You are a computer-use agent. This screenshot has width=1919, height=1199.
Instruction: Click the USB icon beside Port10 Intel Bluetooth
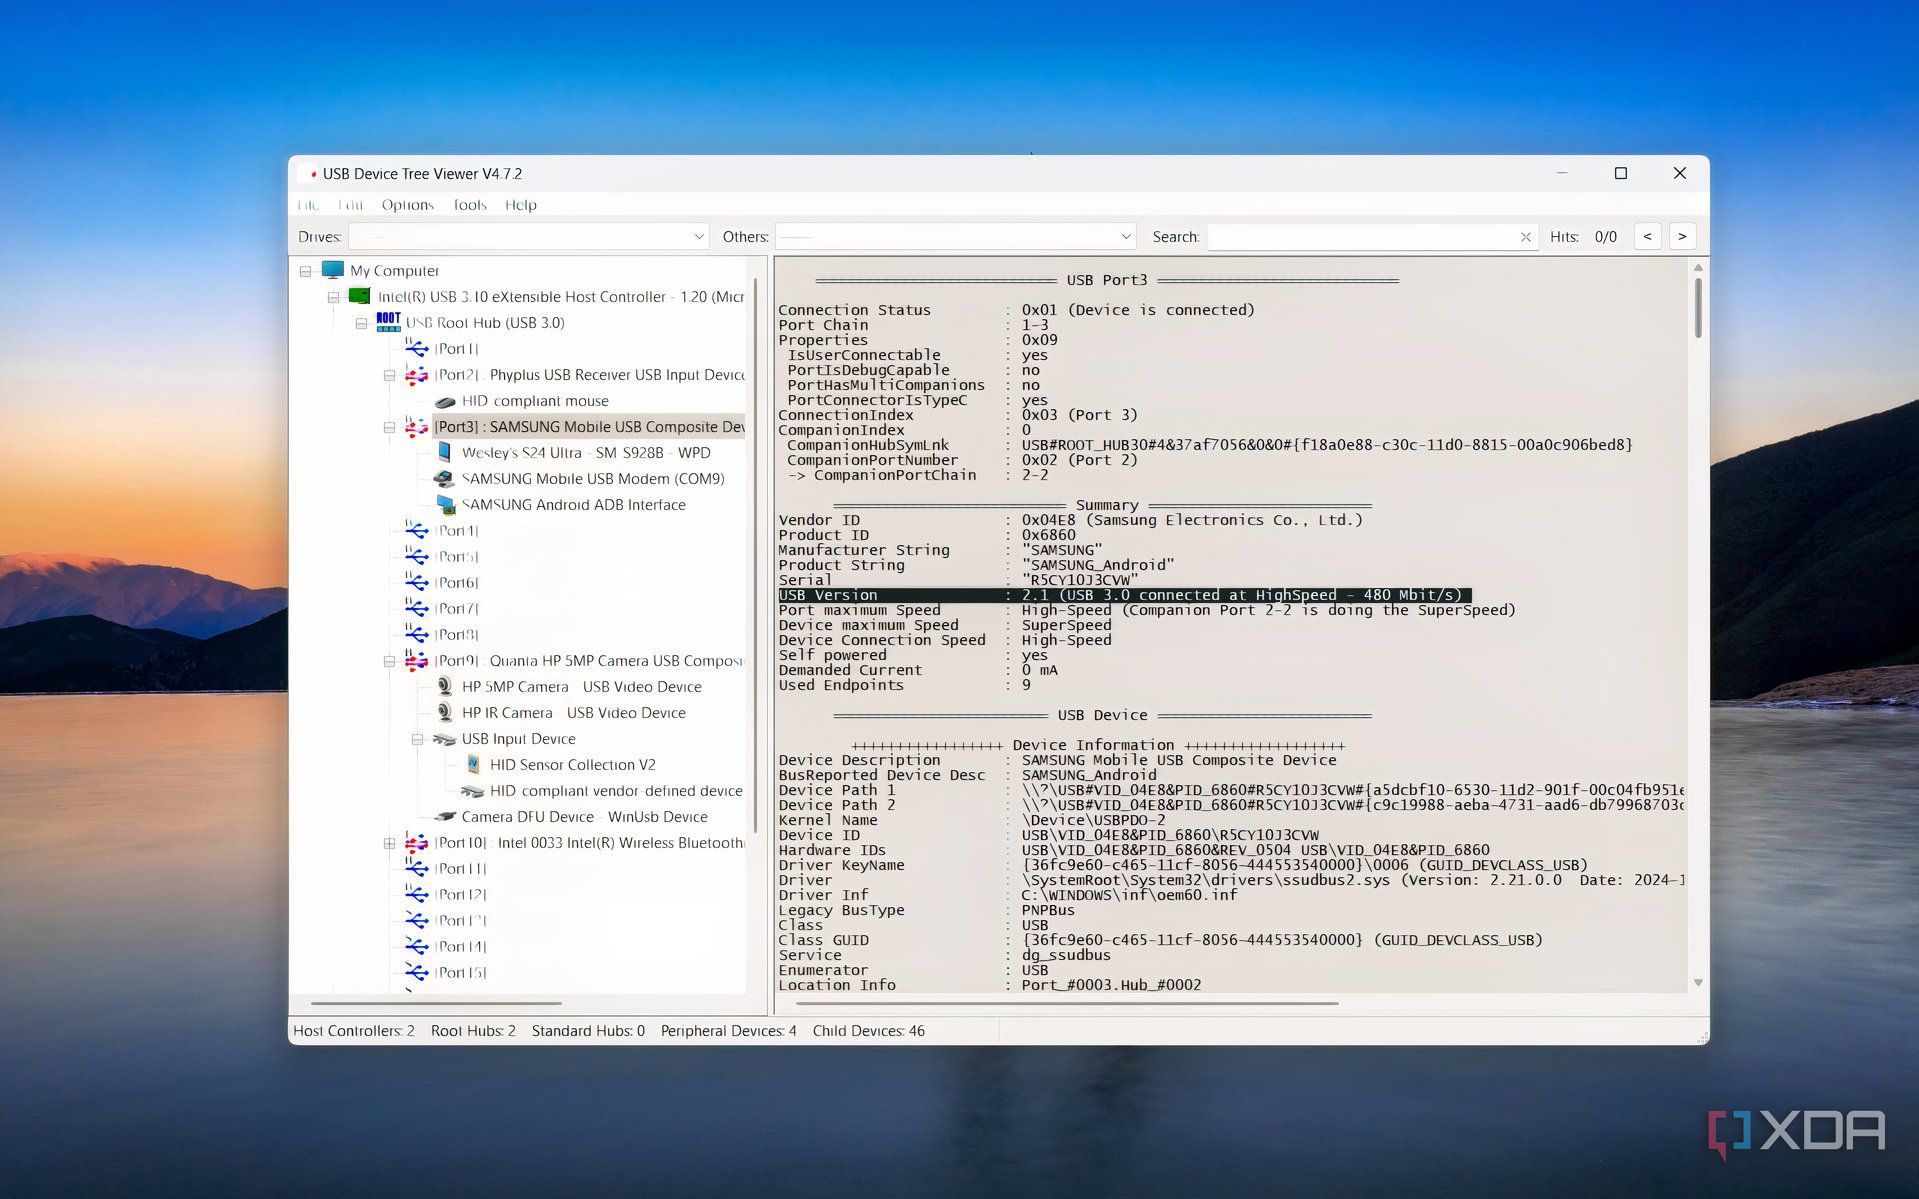pyautogui.click(x=417, y=843)
